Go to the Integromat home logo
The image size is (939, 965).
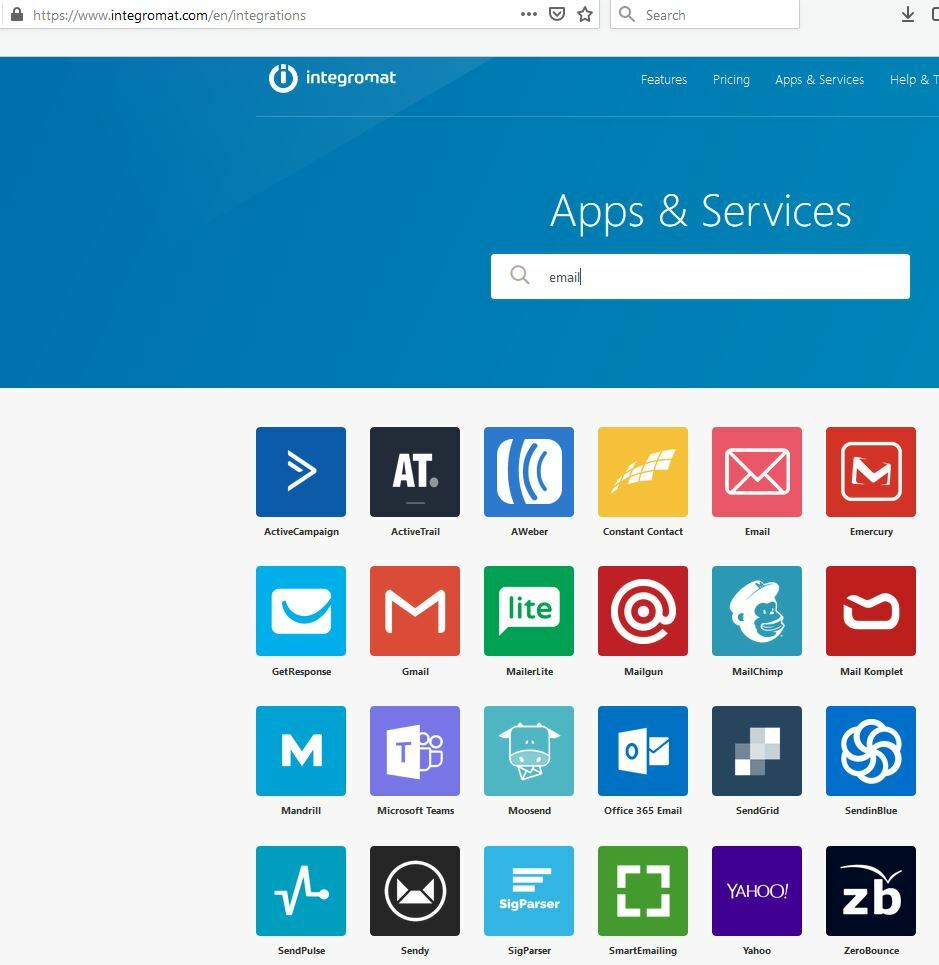(332, 78)
